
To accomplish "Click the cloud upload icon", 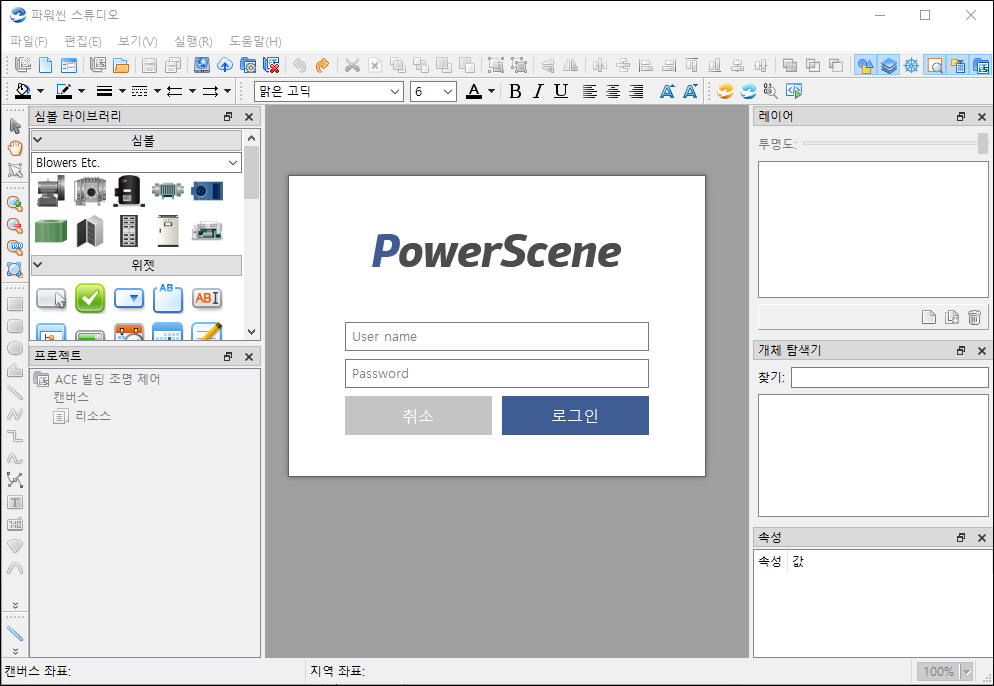I will [x=224, y=65].
